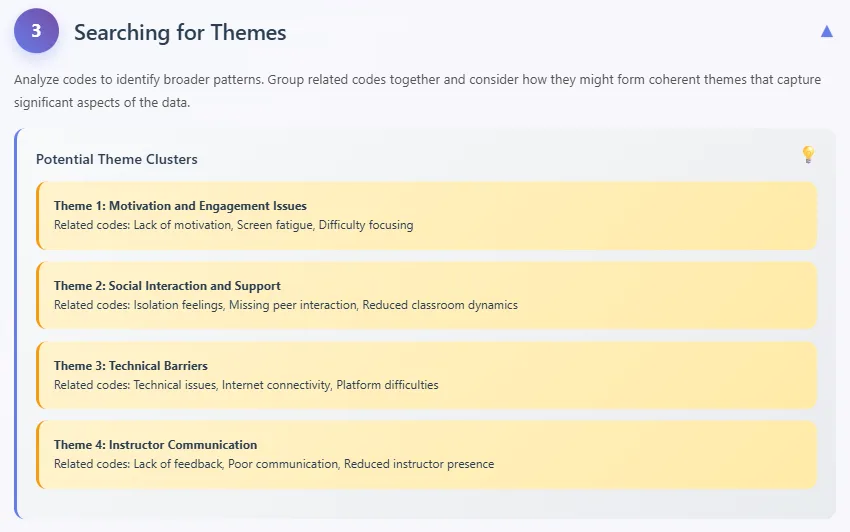The width and height of the screenshot is (850, 532).
Task: Select the 'Reduced classroom dynamics' code
Action: pos(440,305)
